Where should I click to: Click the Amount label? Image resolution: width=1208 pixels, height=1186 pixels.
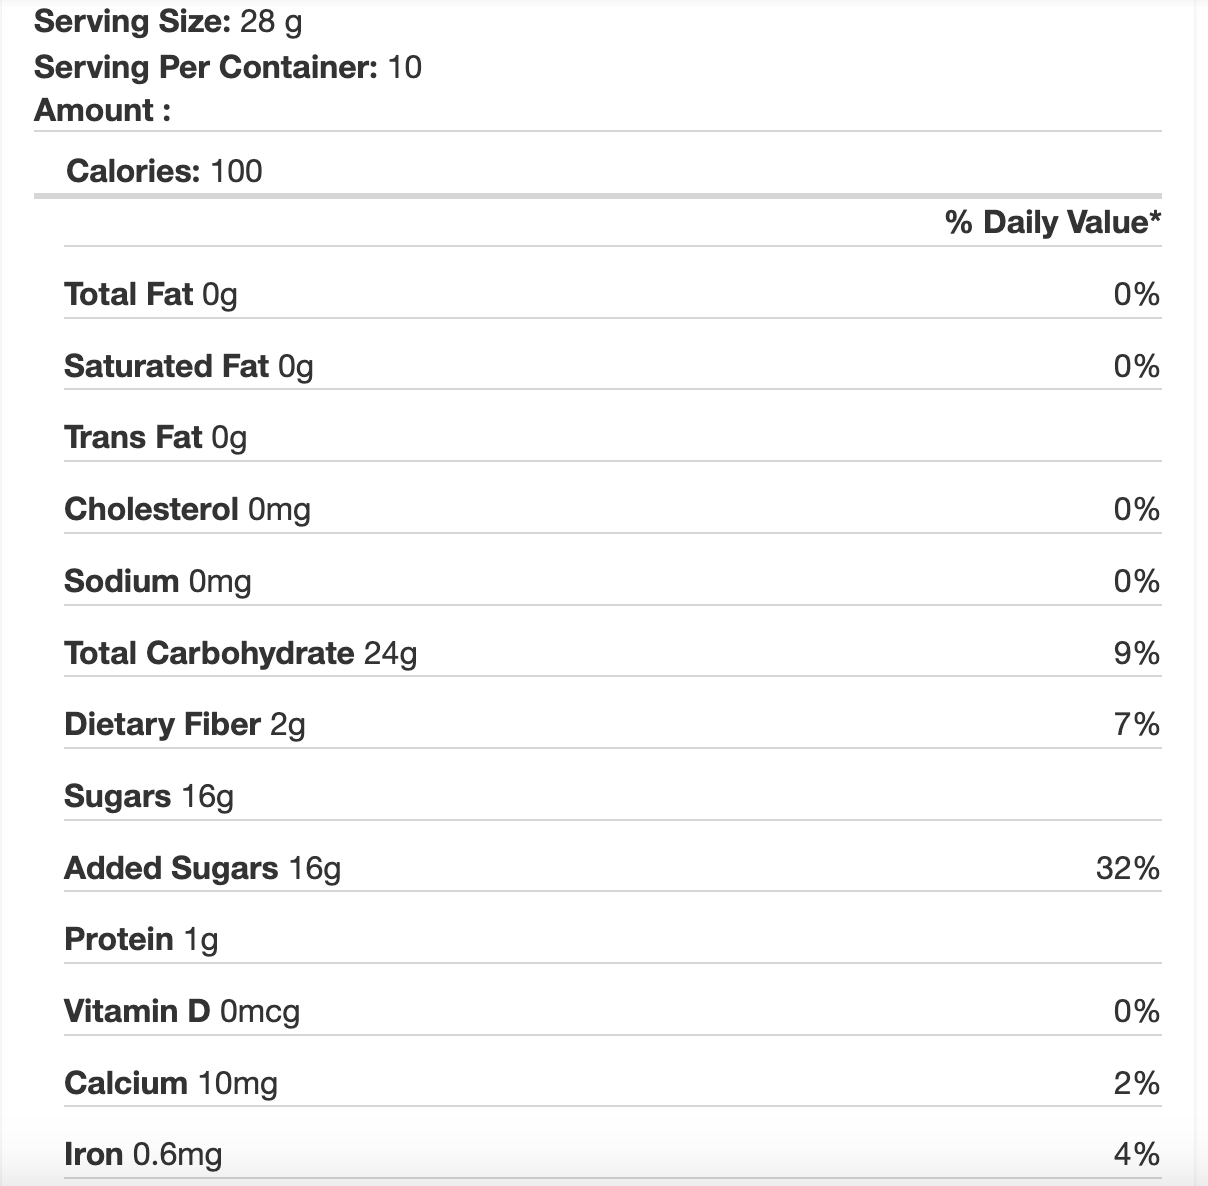[x=102, y=110]
